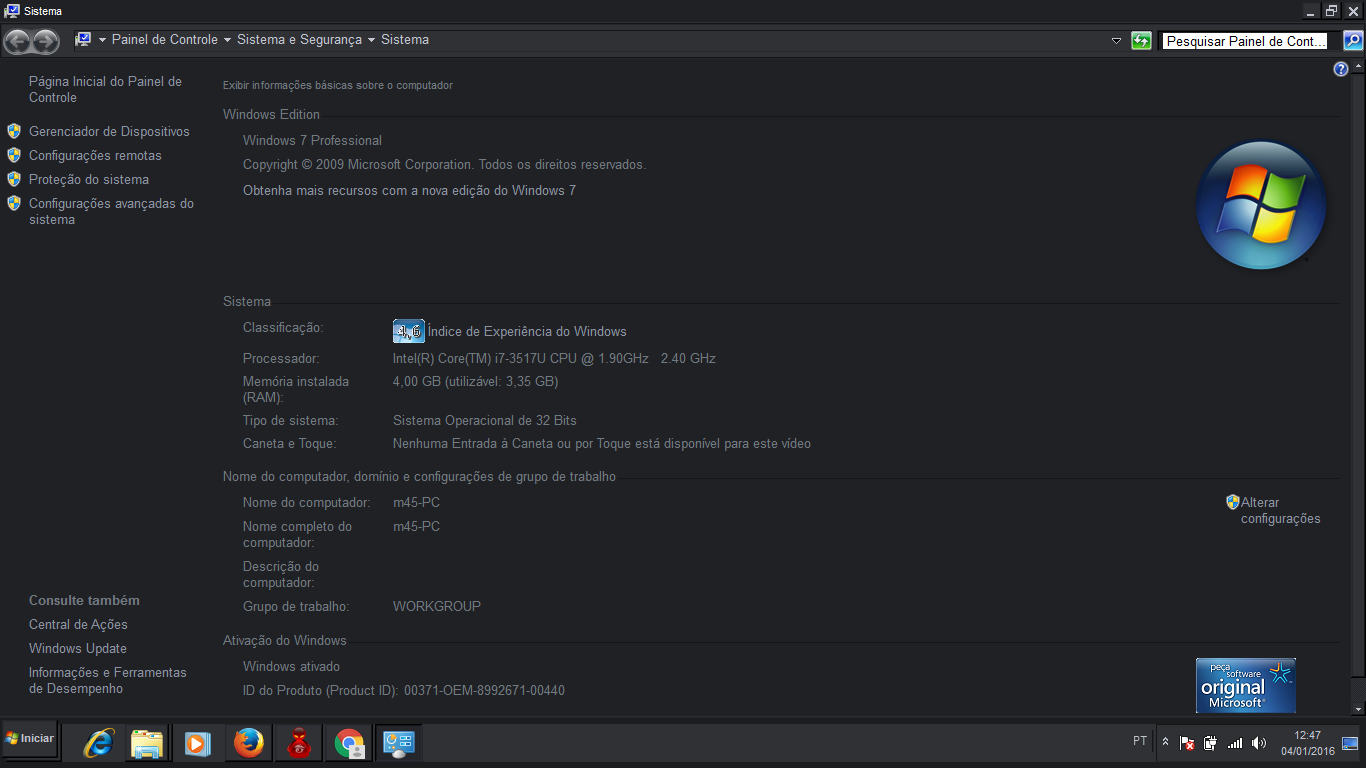Click the power plug battery tray icon
Viewport: 1366px width, 768px height.
pyautogui.click(x=1211, y=743)
